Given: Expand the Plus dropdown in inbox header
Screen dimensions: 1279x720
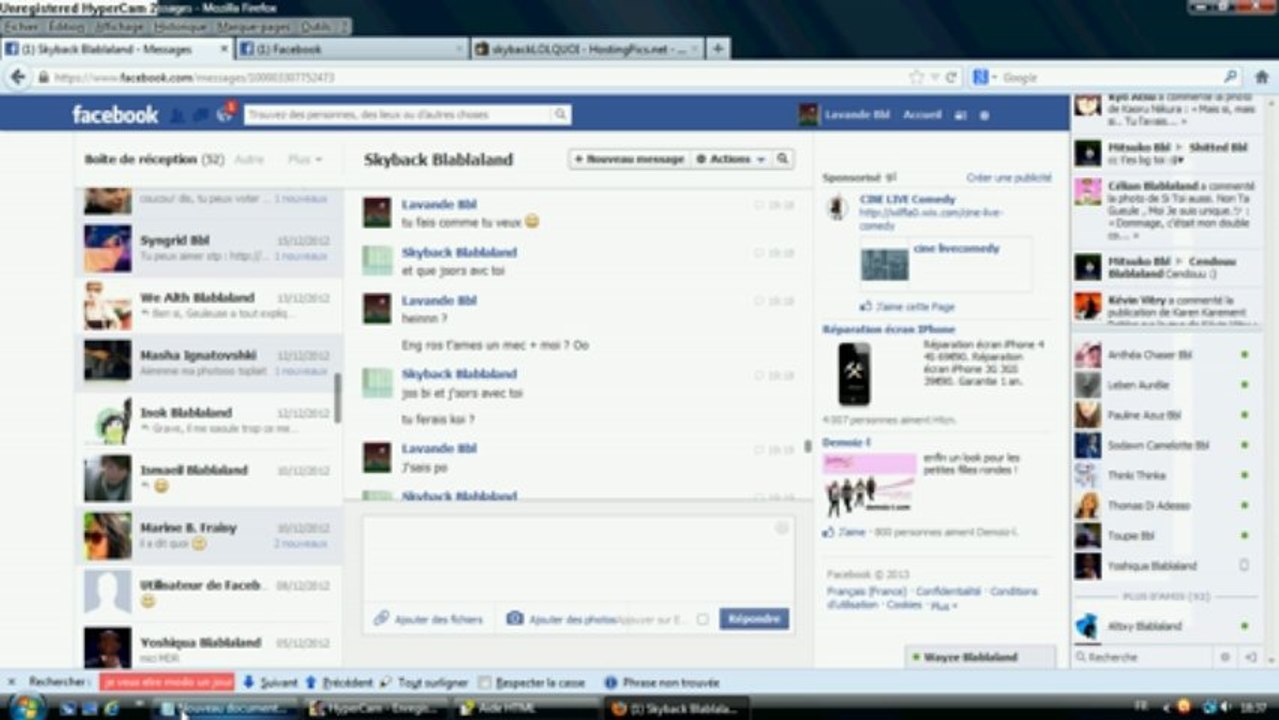Looking at the screenshot, I should [305, 159].
